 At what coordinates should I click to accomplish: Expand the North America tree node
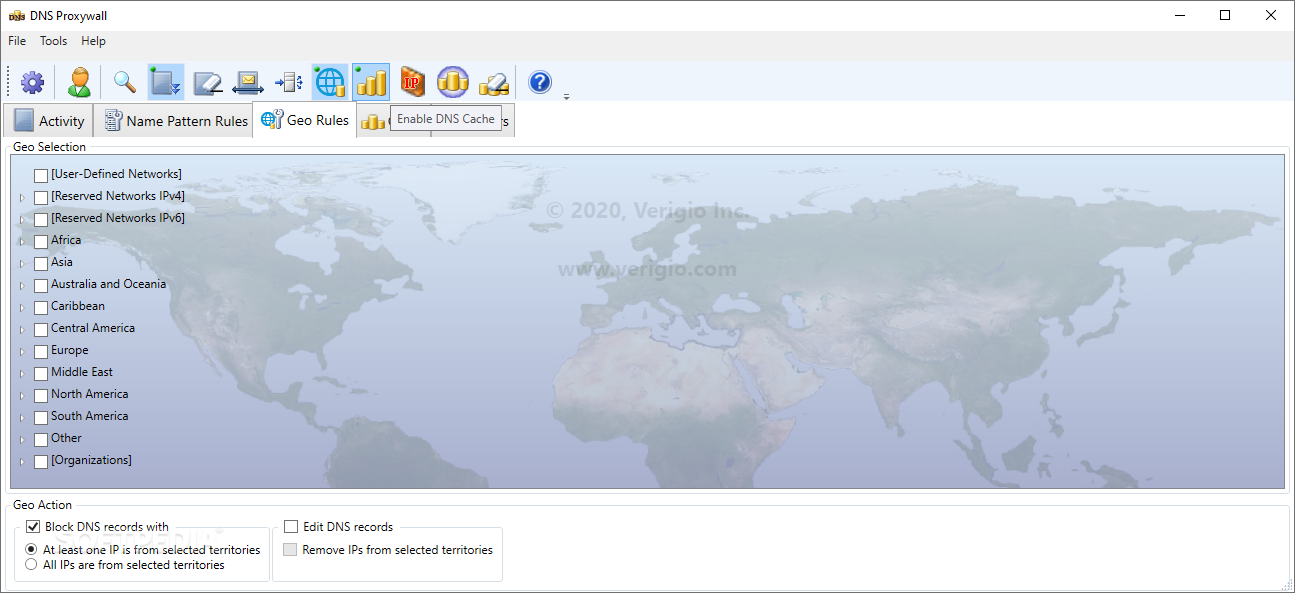[x=22, y=395]
